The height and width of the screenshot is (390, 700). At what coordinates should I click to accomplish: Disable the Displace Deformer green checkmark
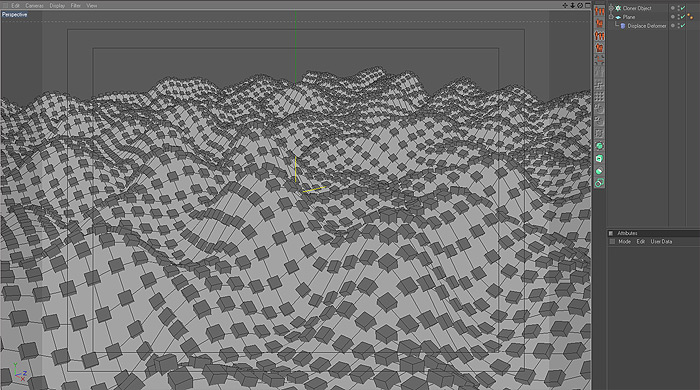[683, 26]
